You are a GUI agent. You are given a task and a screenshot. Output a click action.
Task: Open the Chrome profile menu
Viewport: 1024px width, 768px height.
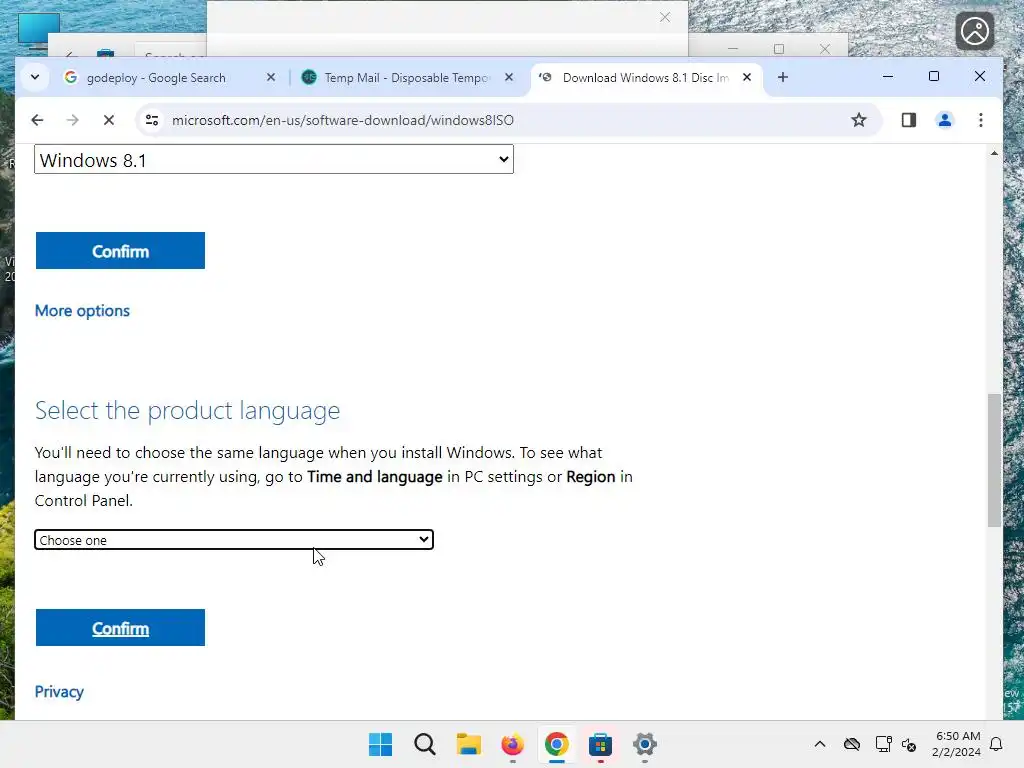click(944, 120)
